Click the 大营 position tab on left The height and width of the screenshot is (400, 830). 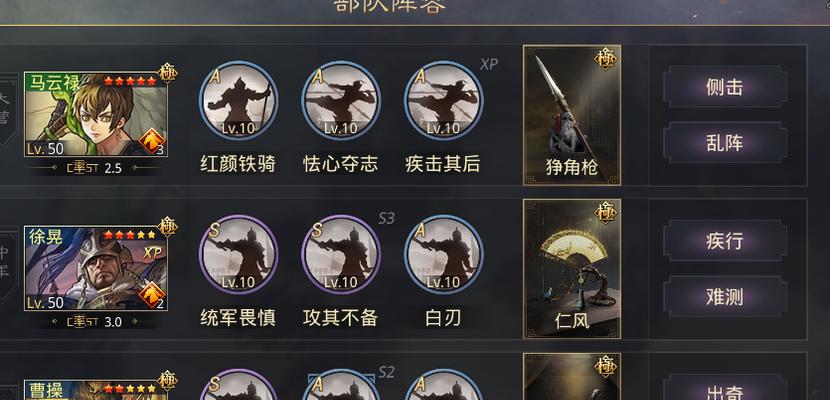5,108
